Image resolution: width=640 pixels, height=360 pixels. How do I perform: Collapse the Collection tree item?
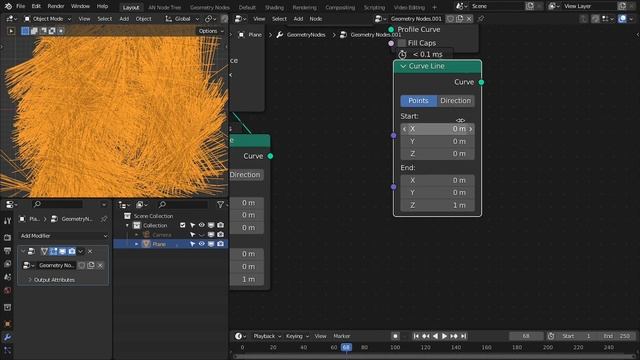tap(127, 225)
